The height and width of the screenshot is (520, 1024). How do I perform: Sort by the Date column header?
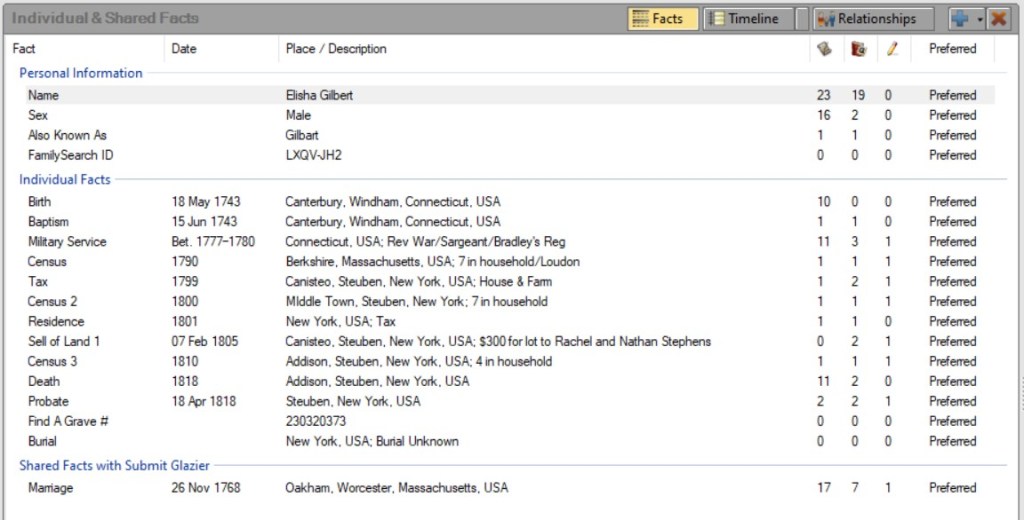(184, 48)
